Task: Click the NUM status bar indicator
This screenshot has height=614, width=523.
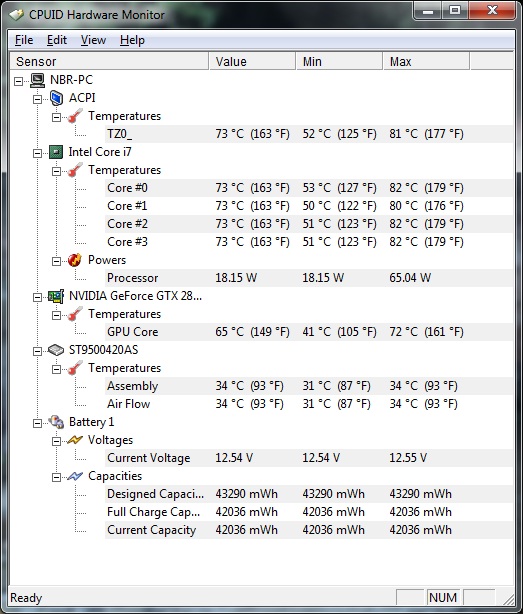Action: coord(443,598)
